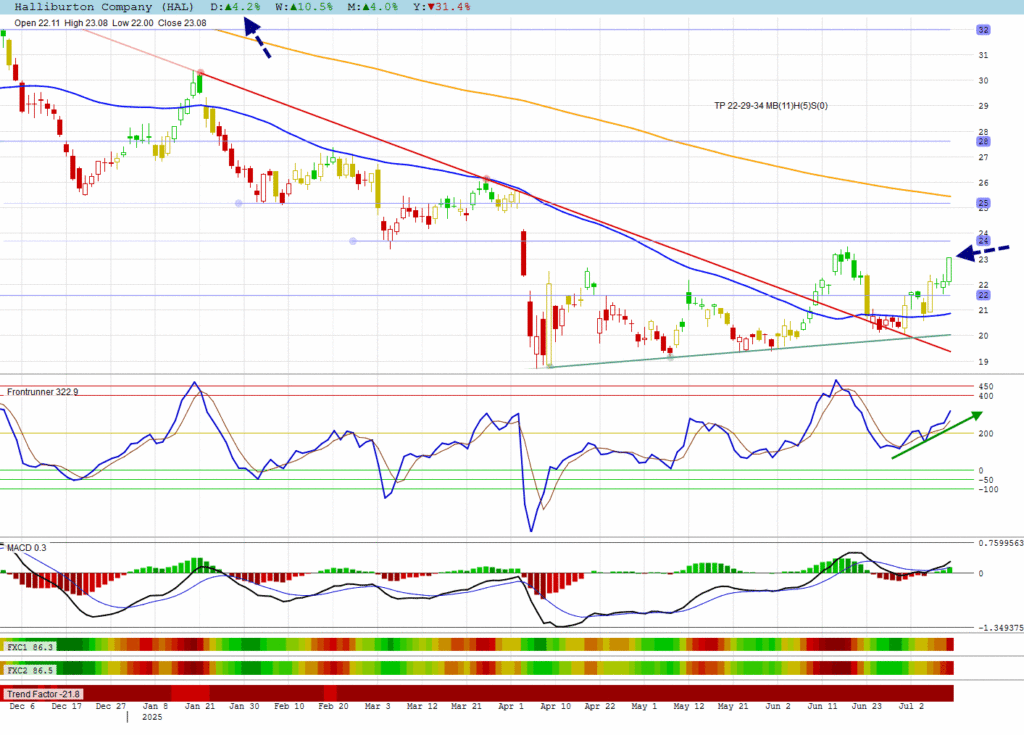
Task: Select the blue 22 price level tag
Action: pyautogui.click(x=983, y=295)
